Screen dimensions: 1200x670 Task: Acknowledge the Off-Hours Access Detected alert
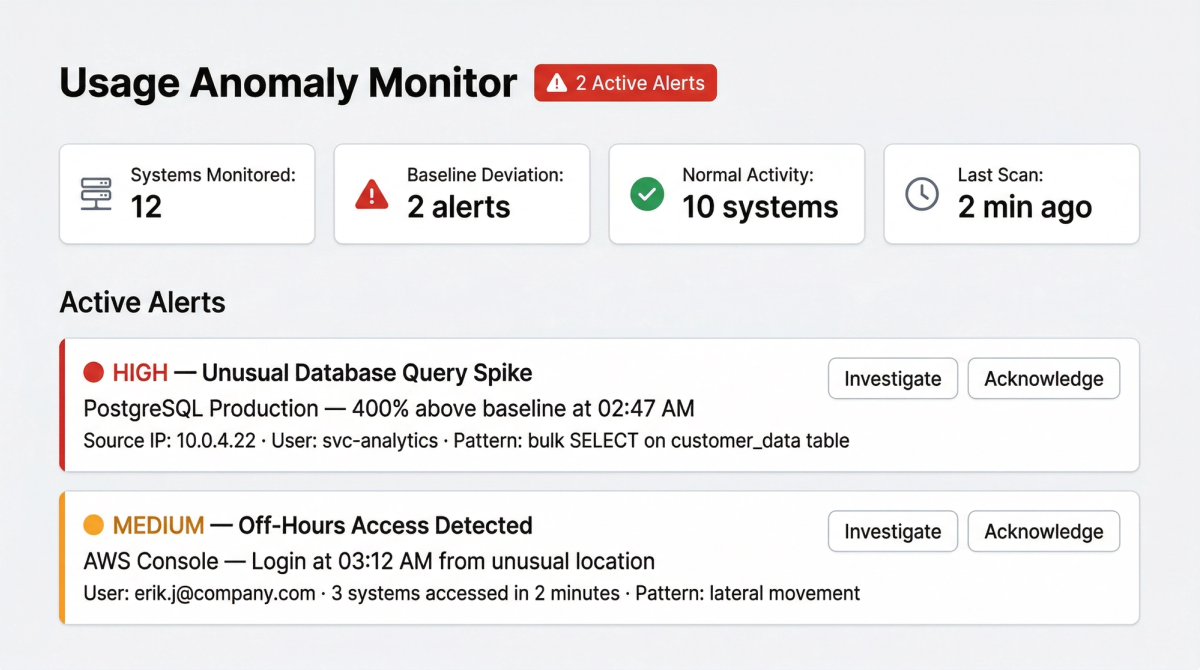(1043, 531)
